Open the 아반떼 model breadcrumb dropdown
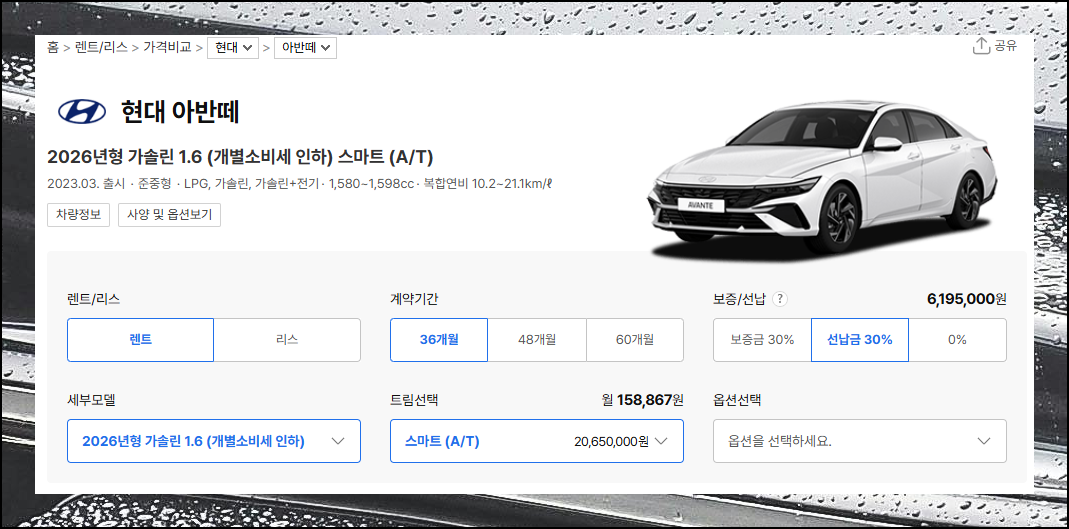This screenshot has width=1069, height=529. [305, 48]
